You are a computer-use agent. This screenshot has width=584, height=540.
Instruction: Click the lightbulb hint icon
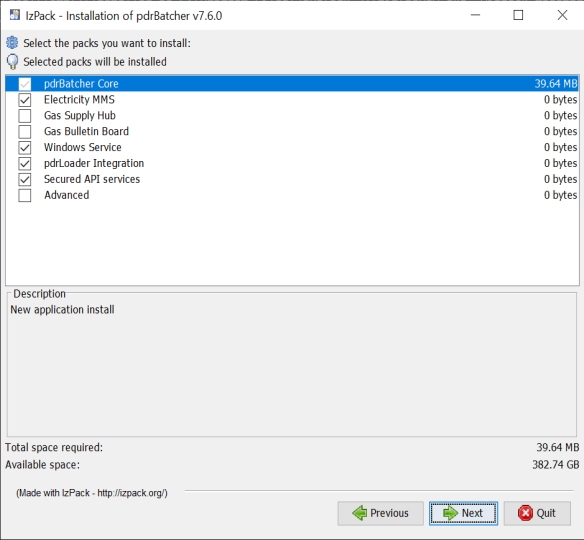[12, 62]
